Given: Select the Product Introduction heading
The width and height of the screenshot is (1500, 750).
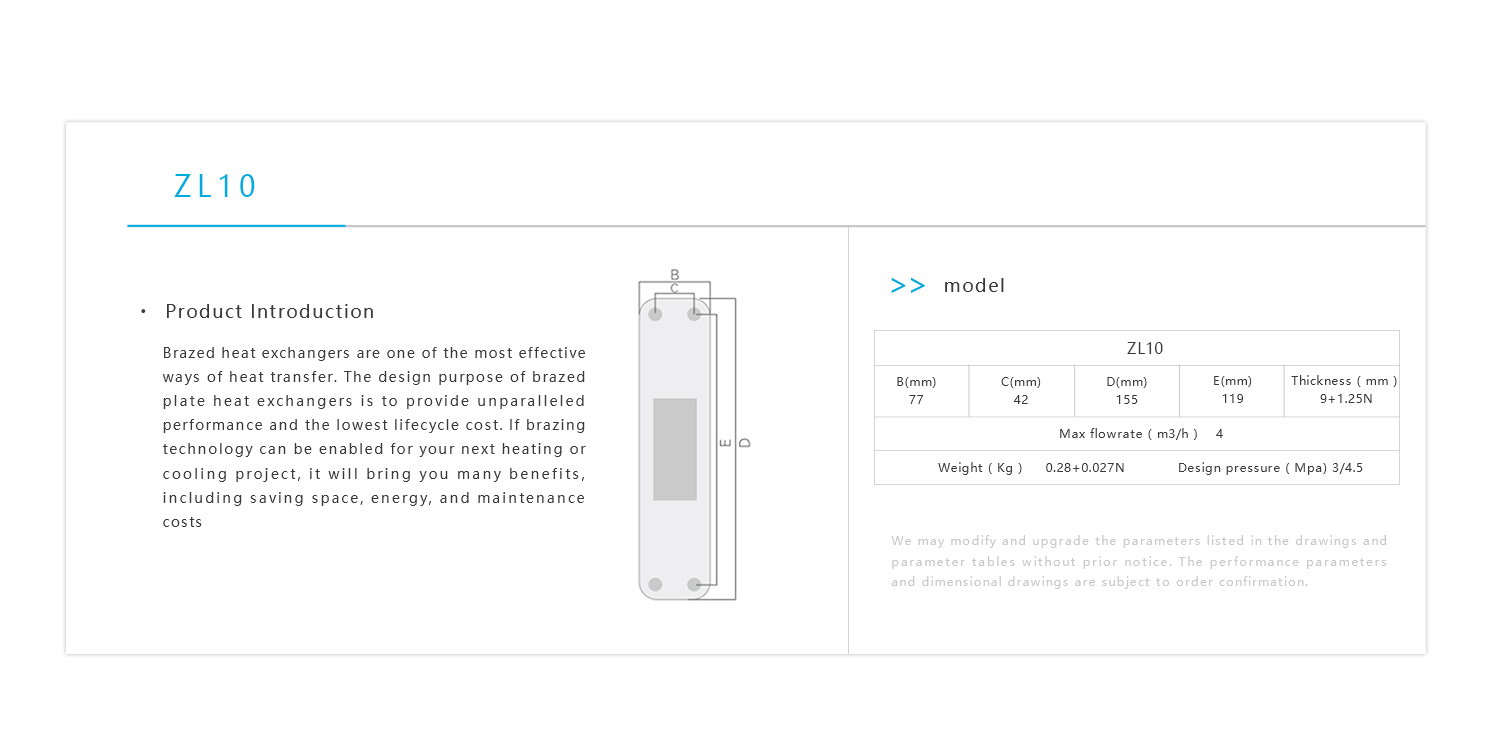Looking at the screenshot, I should 270,311.
